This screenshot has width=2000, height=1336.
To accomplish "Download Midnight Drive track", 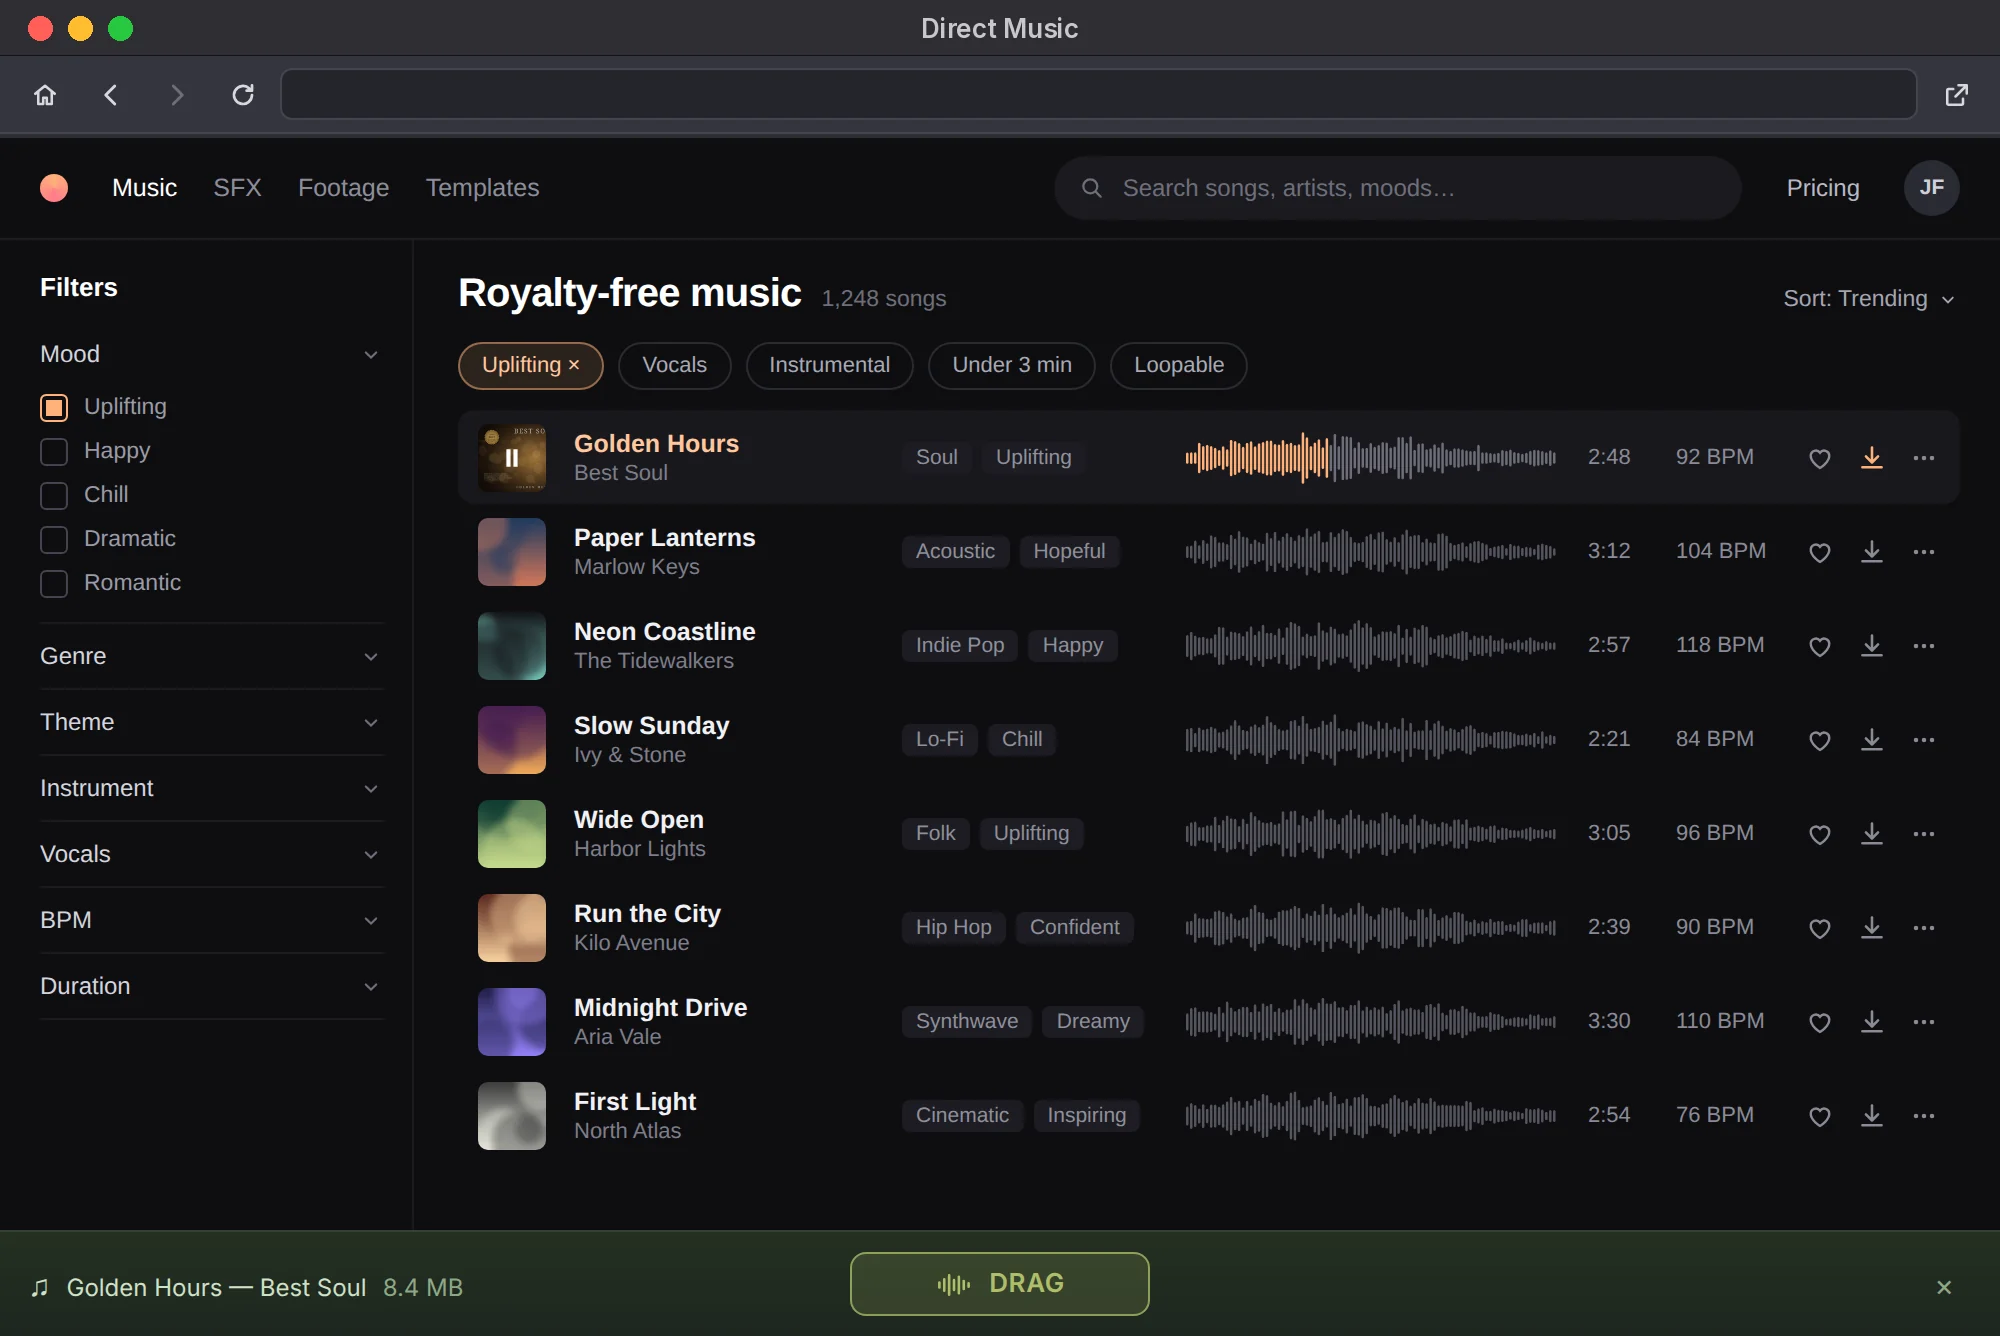I will pos(1872,1022).
